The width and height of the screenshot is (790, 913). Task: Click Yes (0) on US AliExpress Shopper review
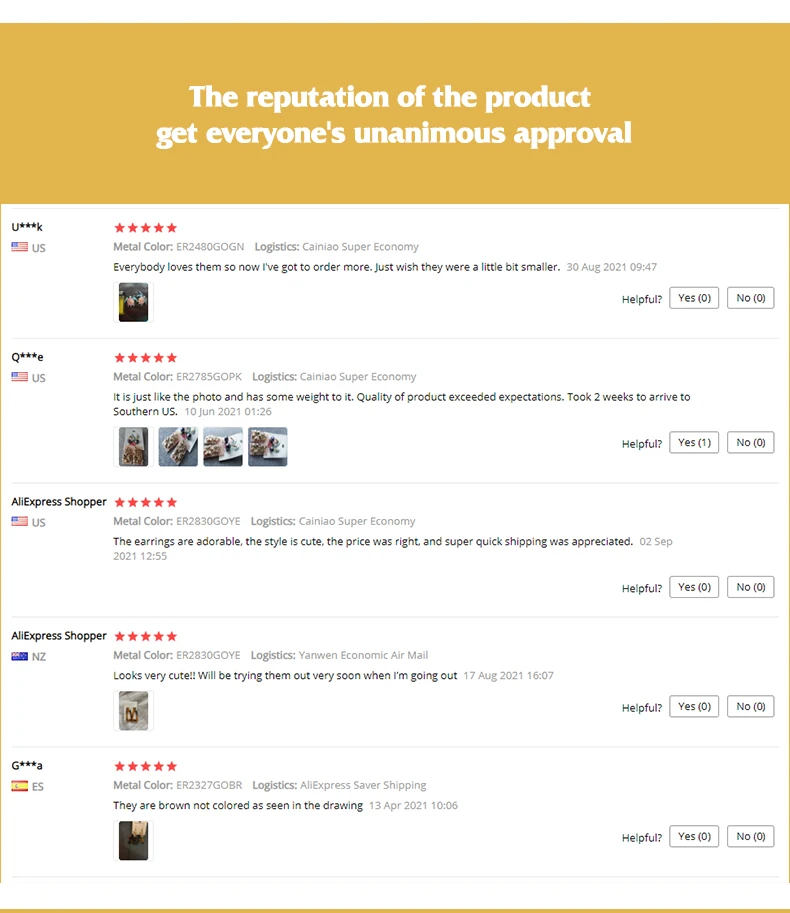(x=694, y=587)
